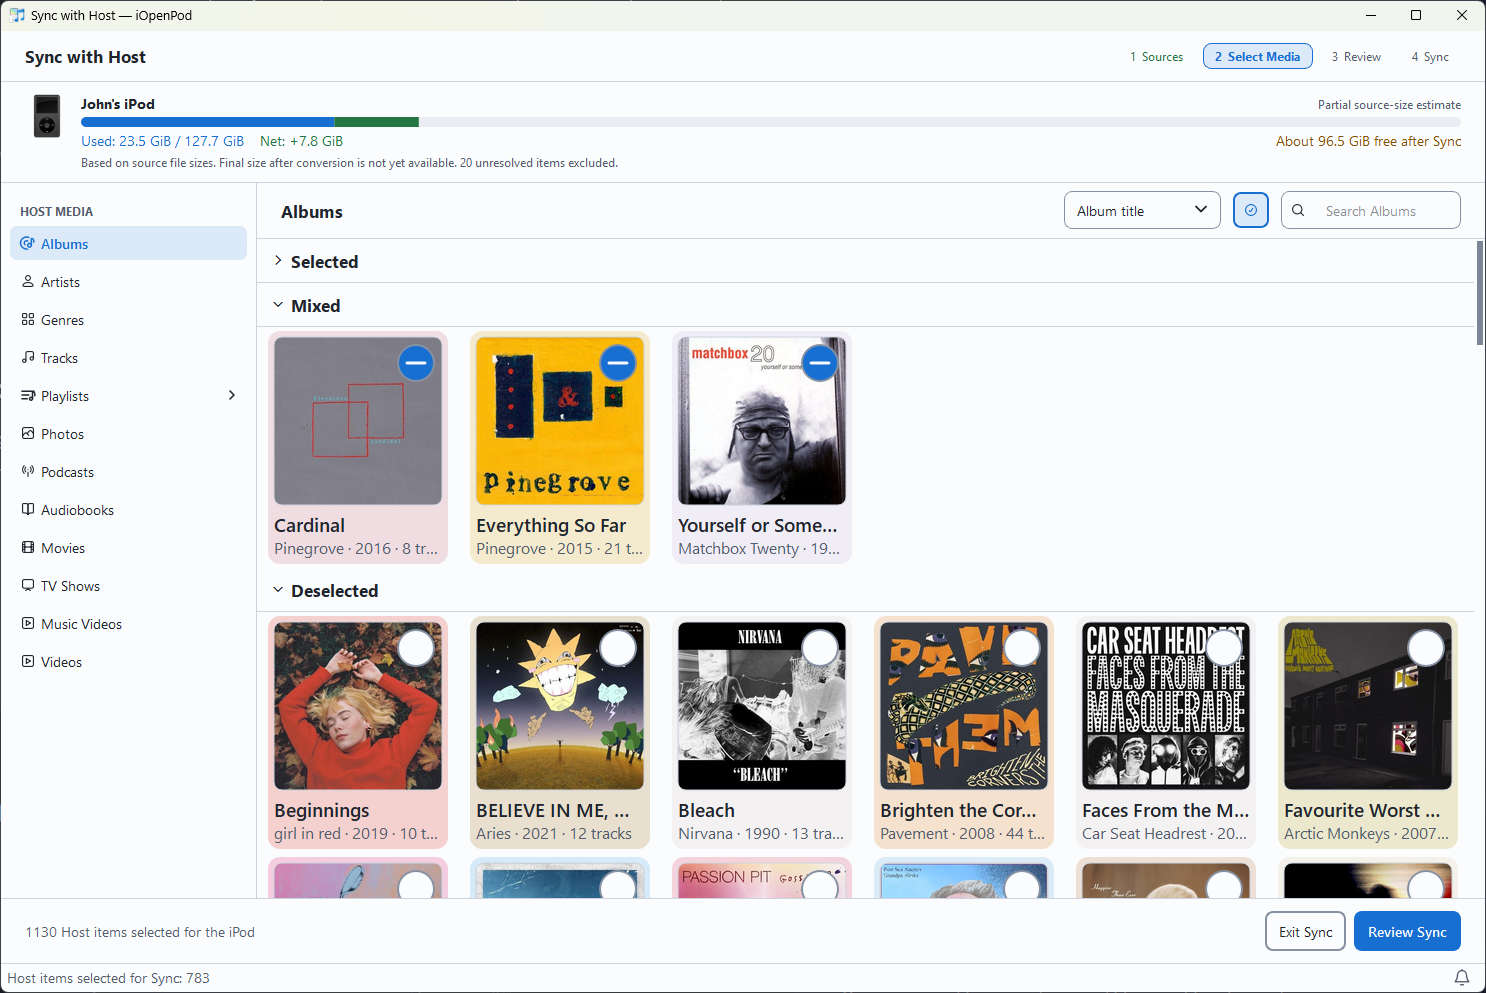Select the Favourite Worst Nightmare checkbox
1486x993 pixels.
(1426, 647)
